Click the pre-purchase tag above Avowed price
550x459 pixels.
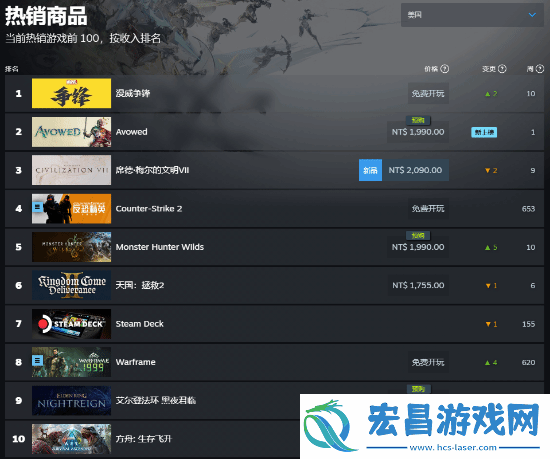coord(418,120)
